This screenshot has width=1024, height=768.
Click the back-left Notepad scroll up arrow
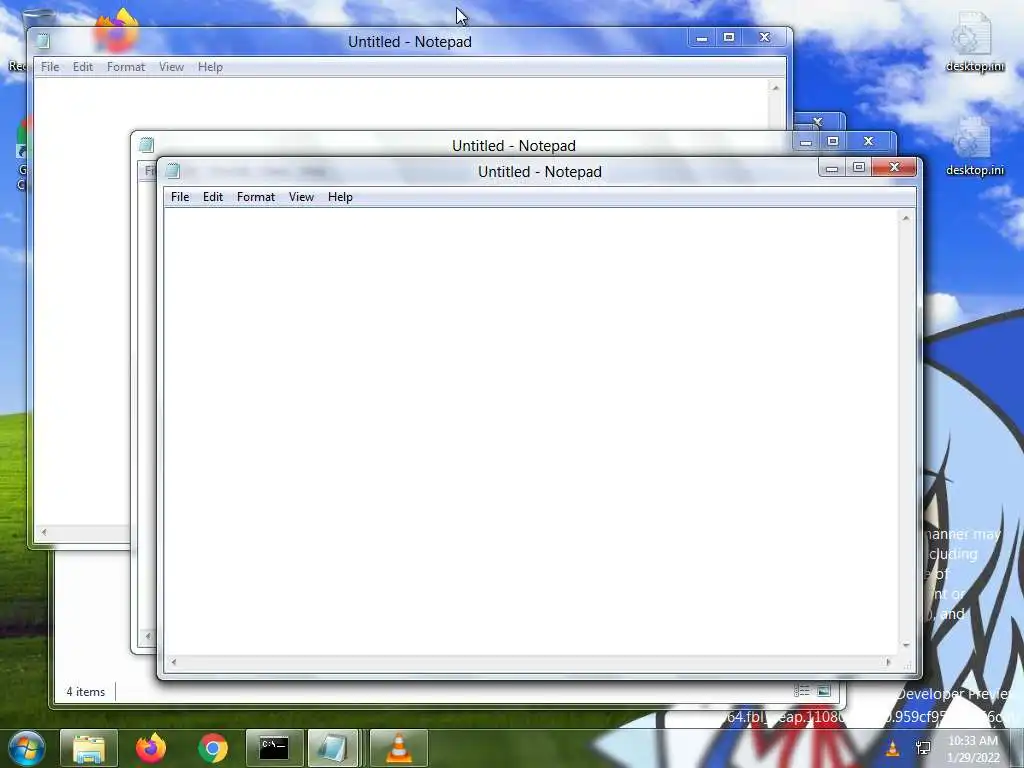[x=776, y=88]
